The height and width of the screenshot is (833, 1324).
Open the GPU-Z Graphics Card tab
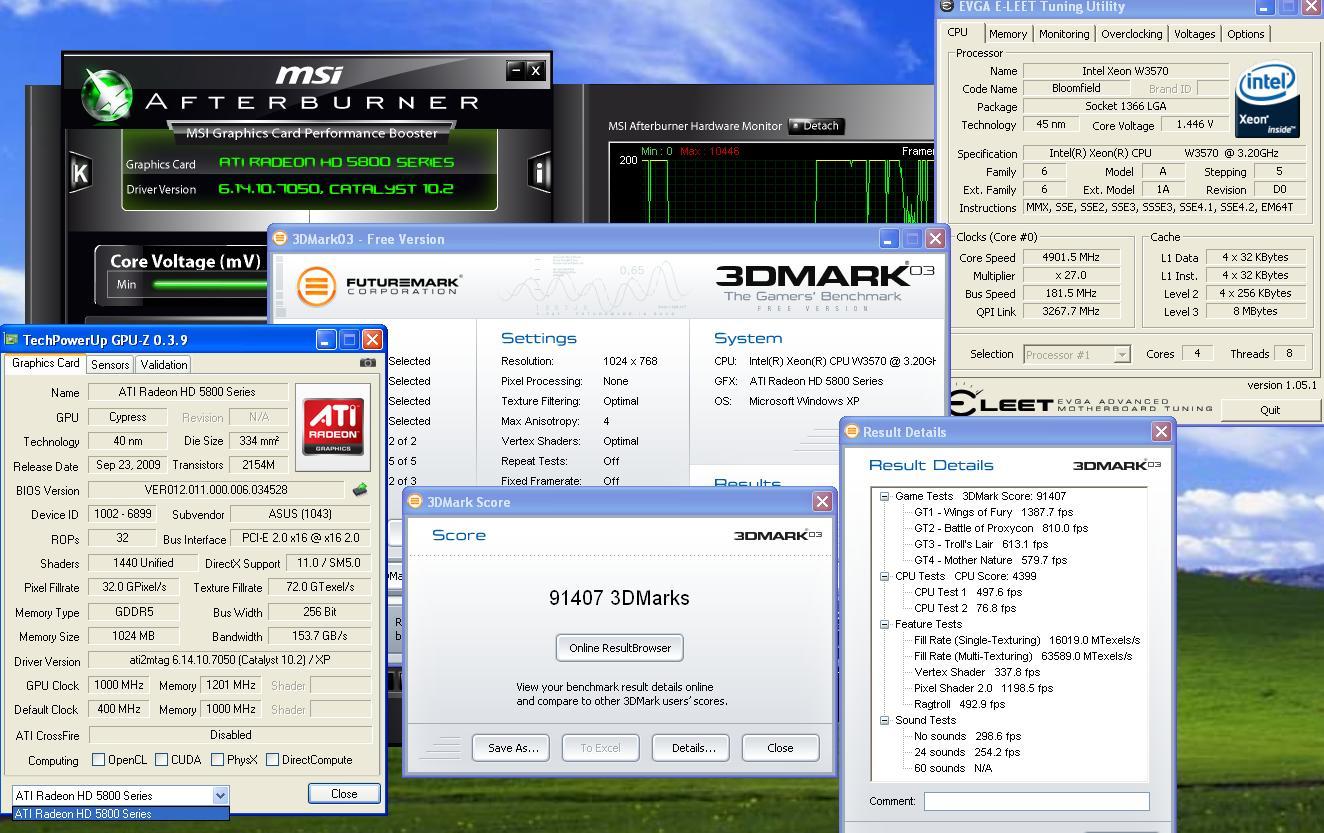click(45, 364)
